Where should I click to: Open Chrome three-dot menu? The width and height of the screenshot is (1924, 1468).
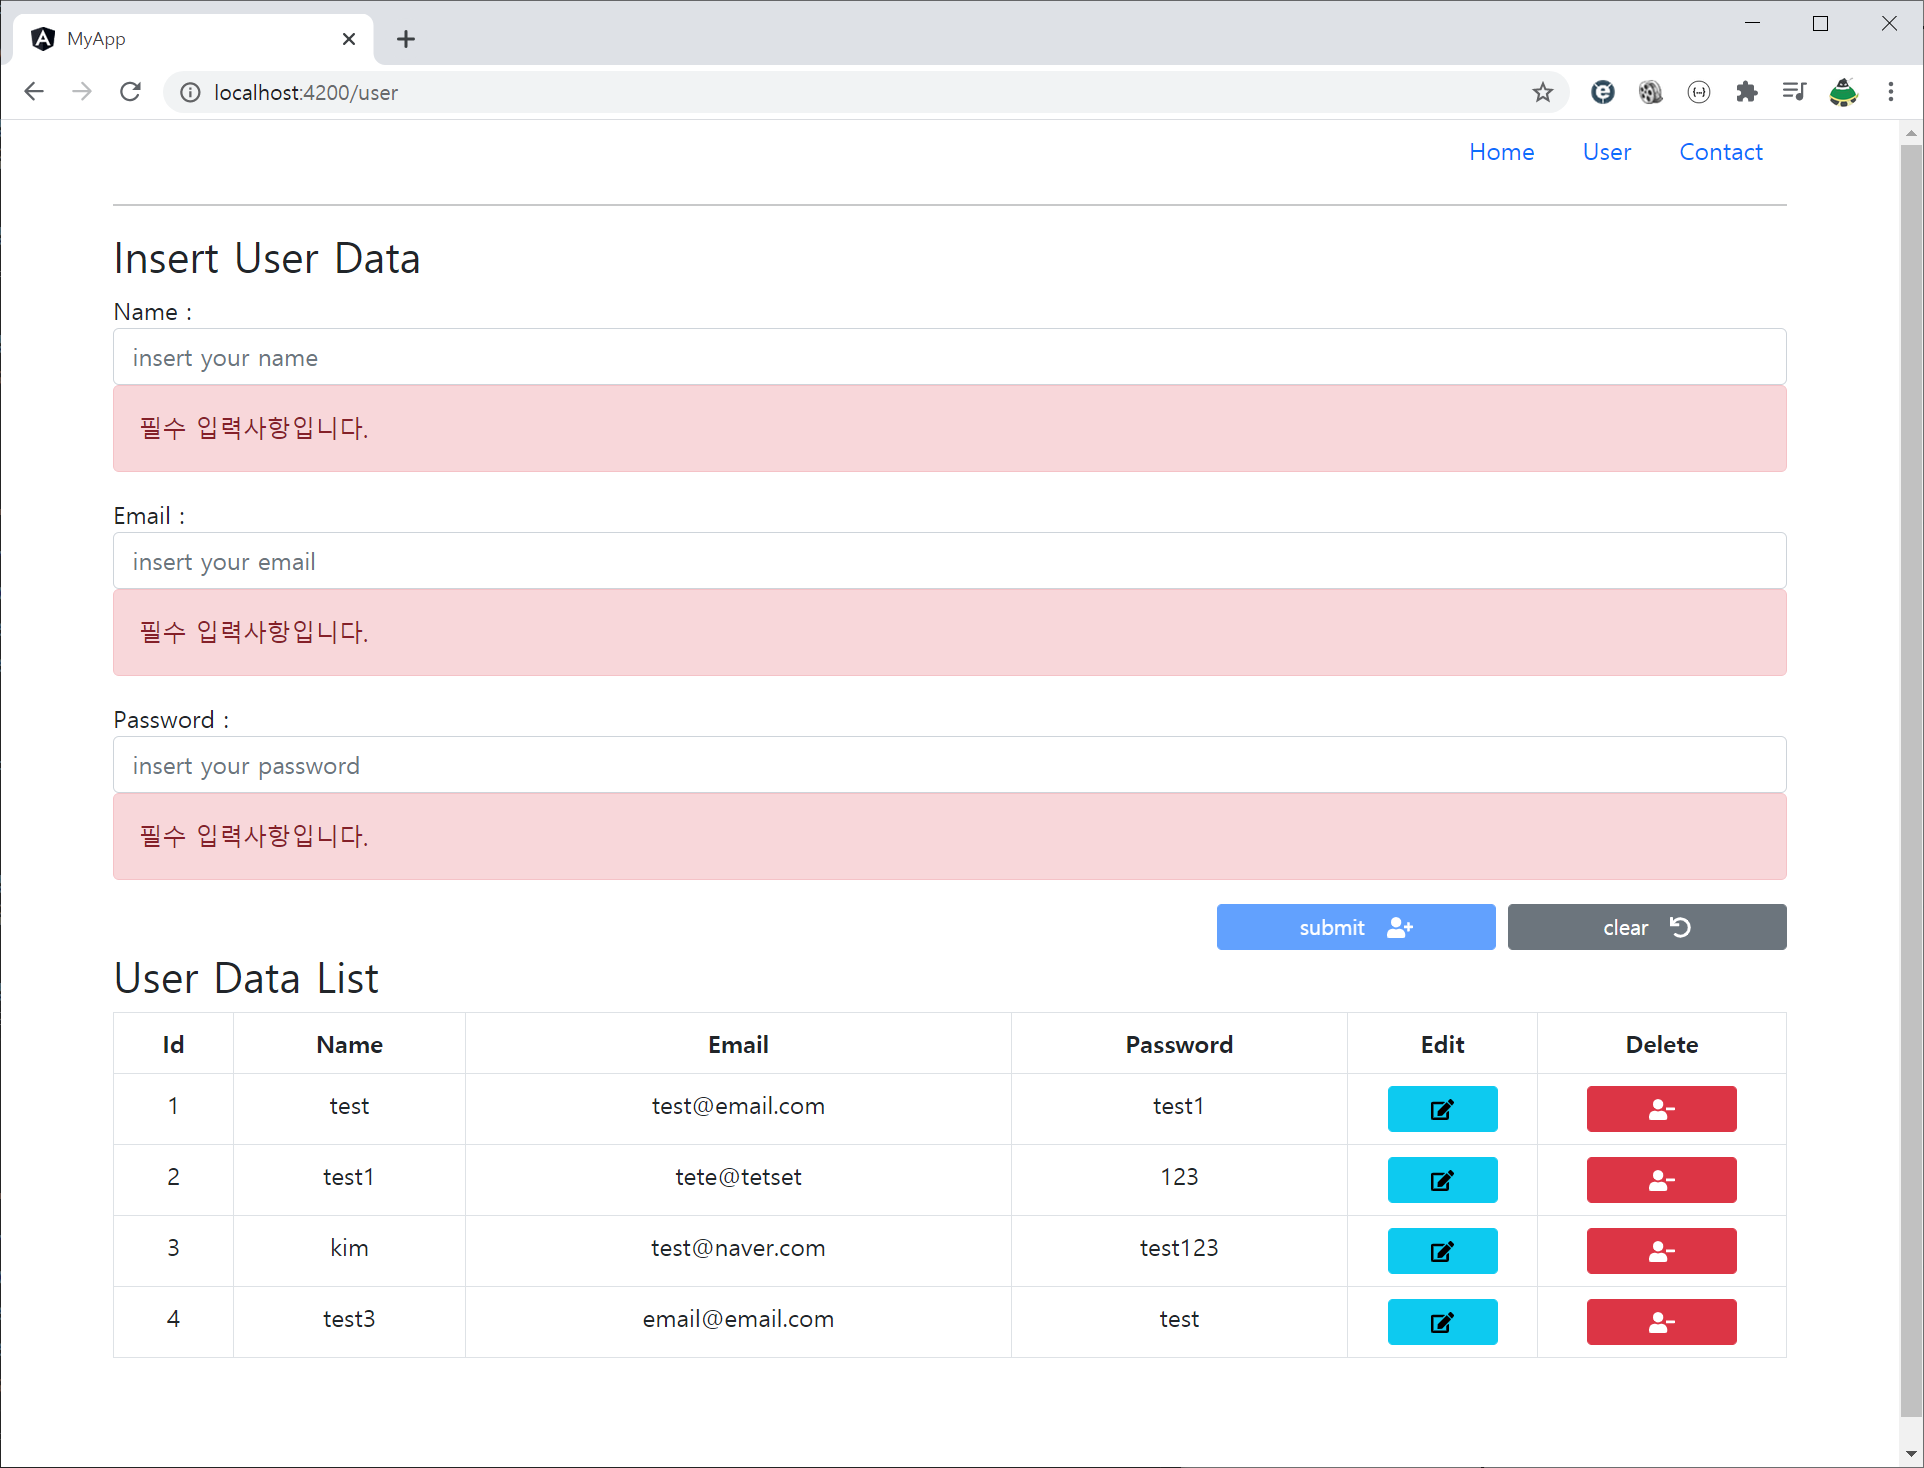1890,92
